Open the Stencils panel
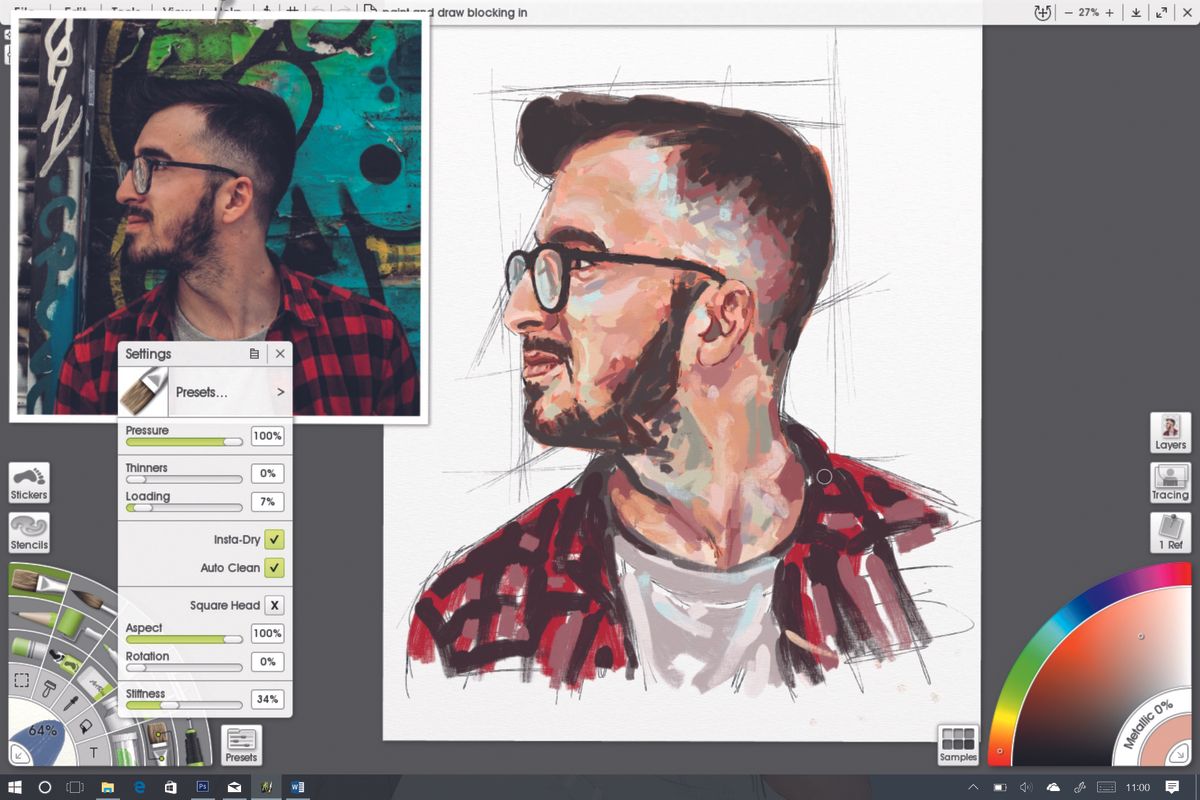Screen dimensions: 1200x800 tap(28, 532)
